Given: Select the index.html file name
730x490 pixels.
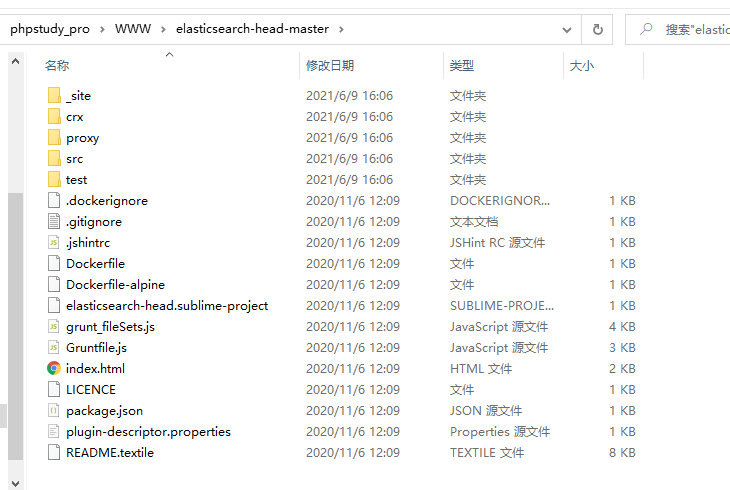Looking at the screenshot, I should [x=95, y=368].
